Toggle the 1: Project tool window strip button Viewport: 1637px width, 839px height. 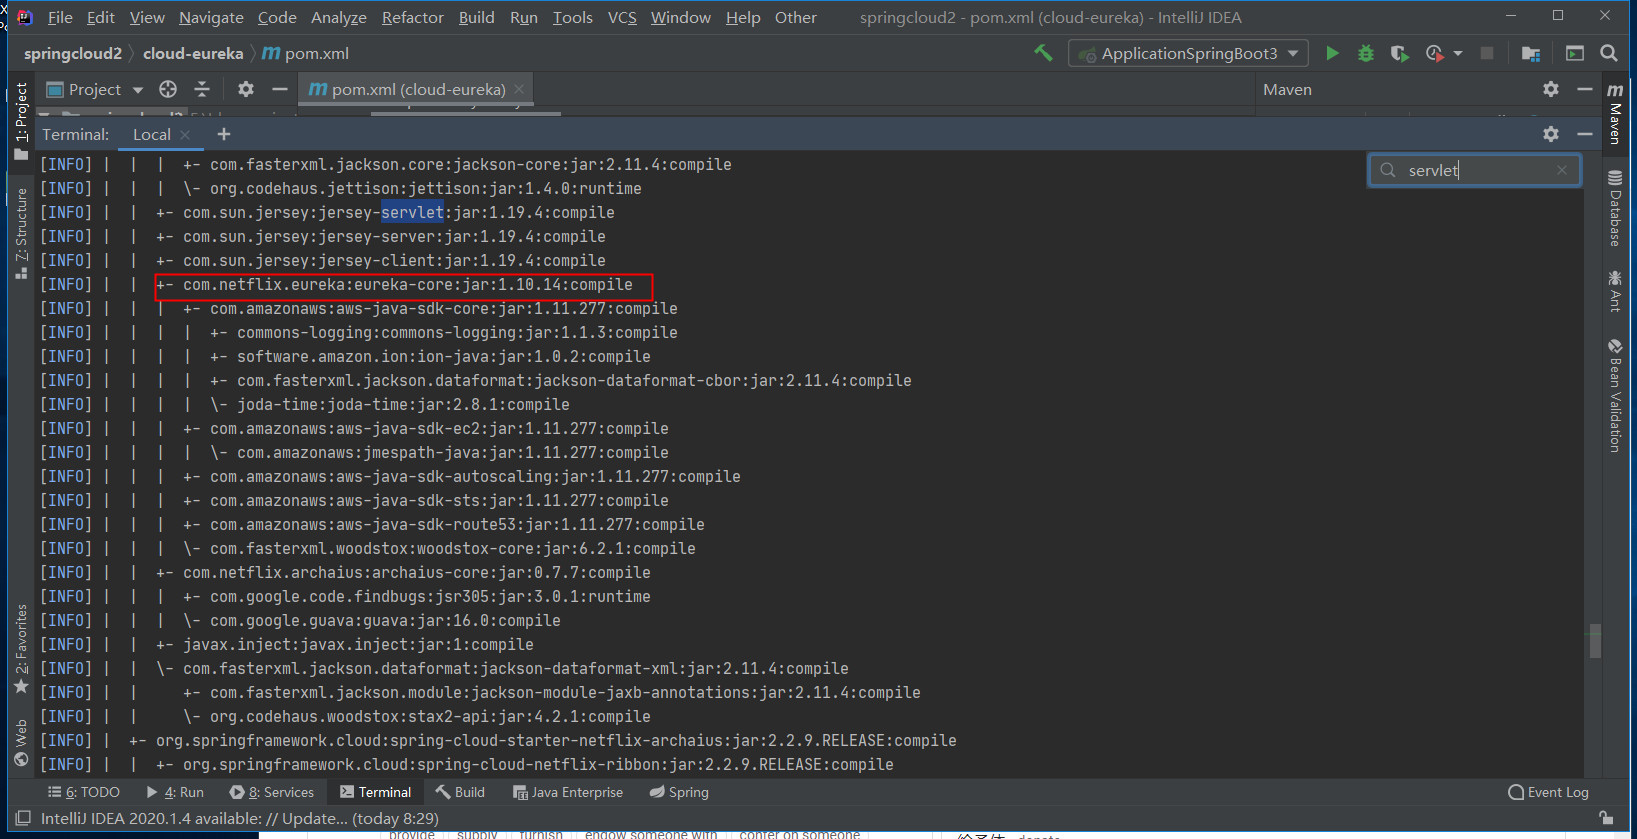click(21, 120)
